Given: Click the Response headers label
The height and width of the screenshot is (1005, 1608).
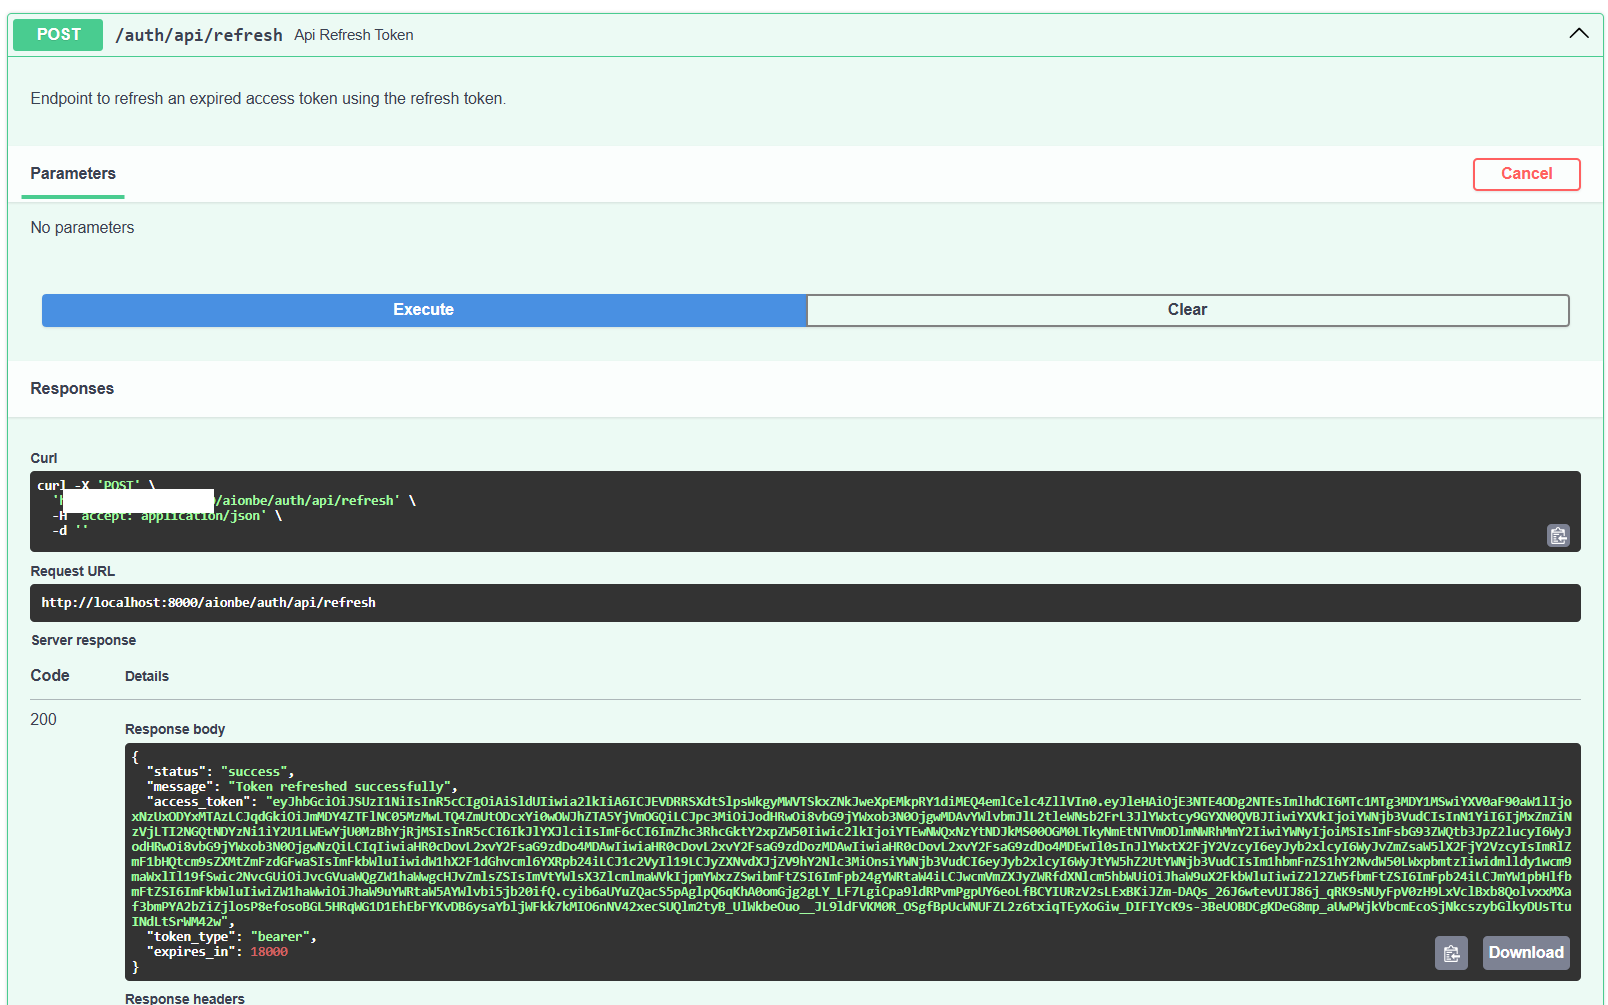Looking at the screenshot, I should coord(184,997).
